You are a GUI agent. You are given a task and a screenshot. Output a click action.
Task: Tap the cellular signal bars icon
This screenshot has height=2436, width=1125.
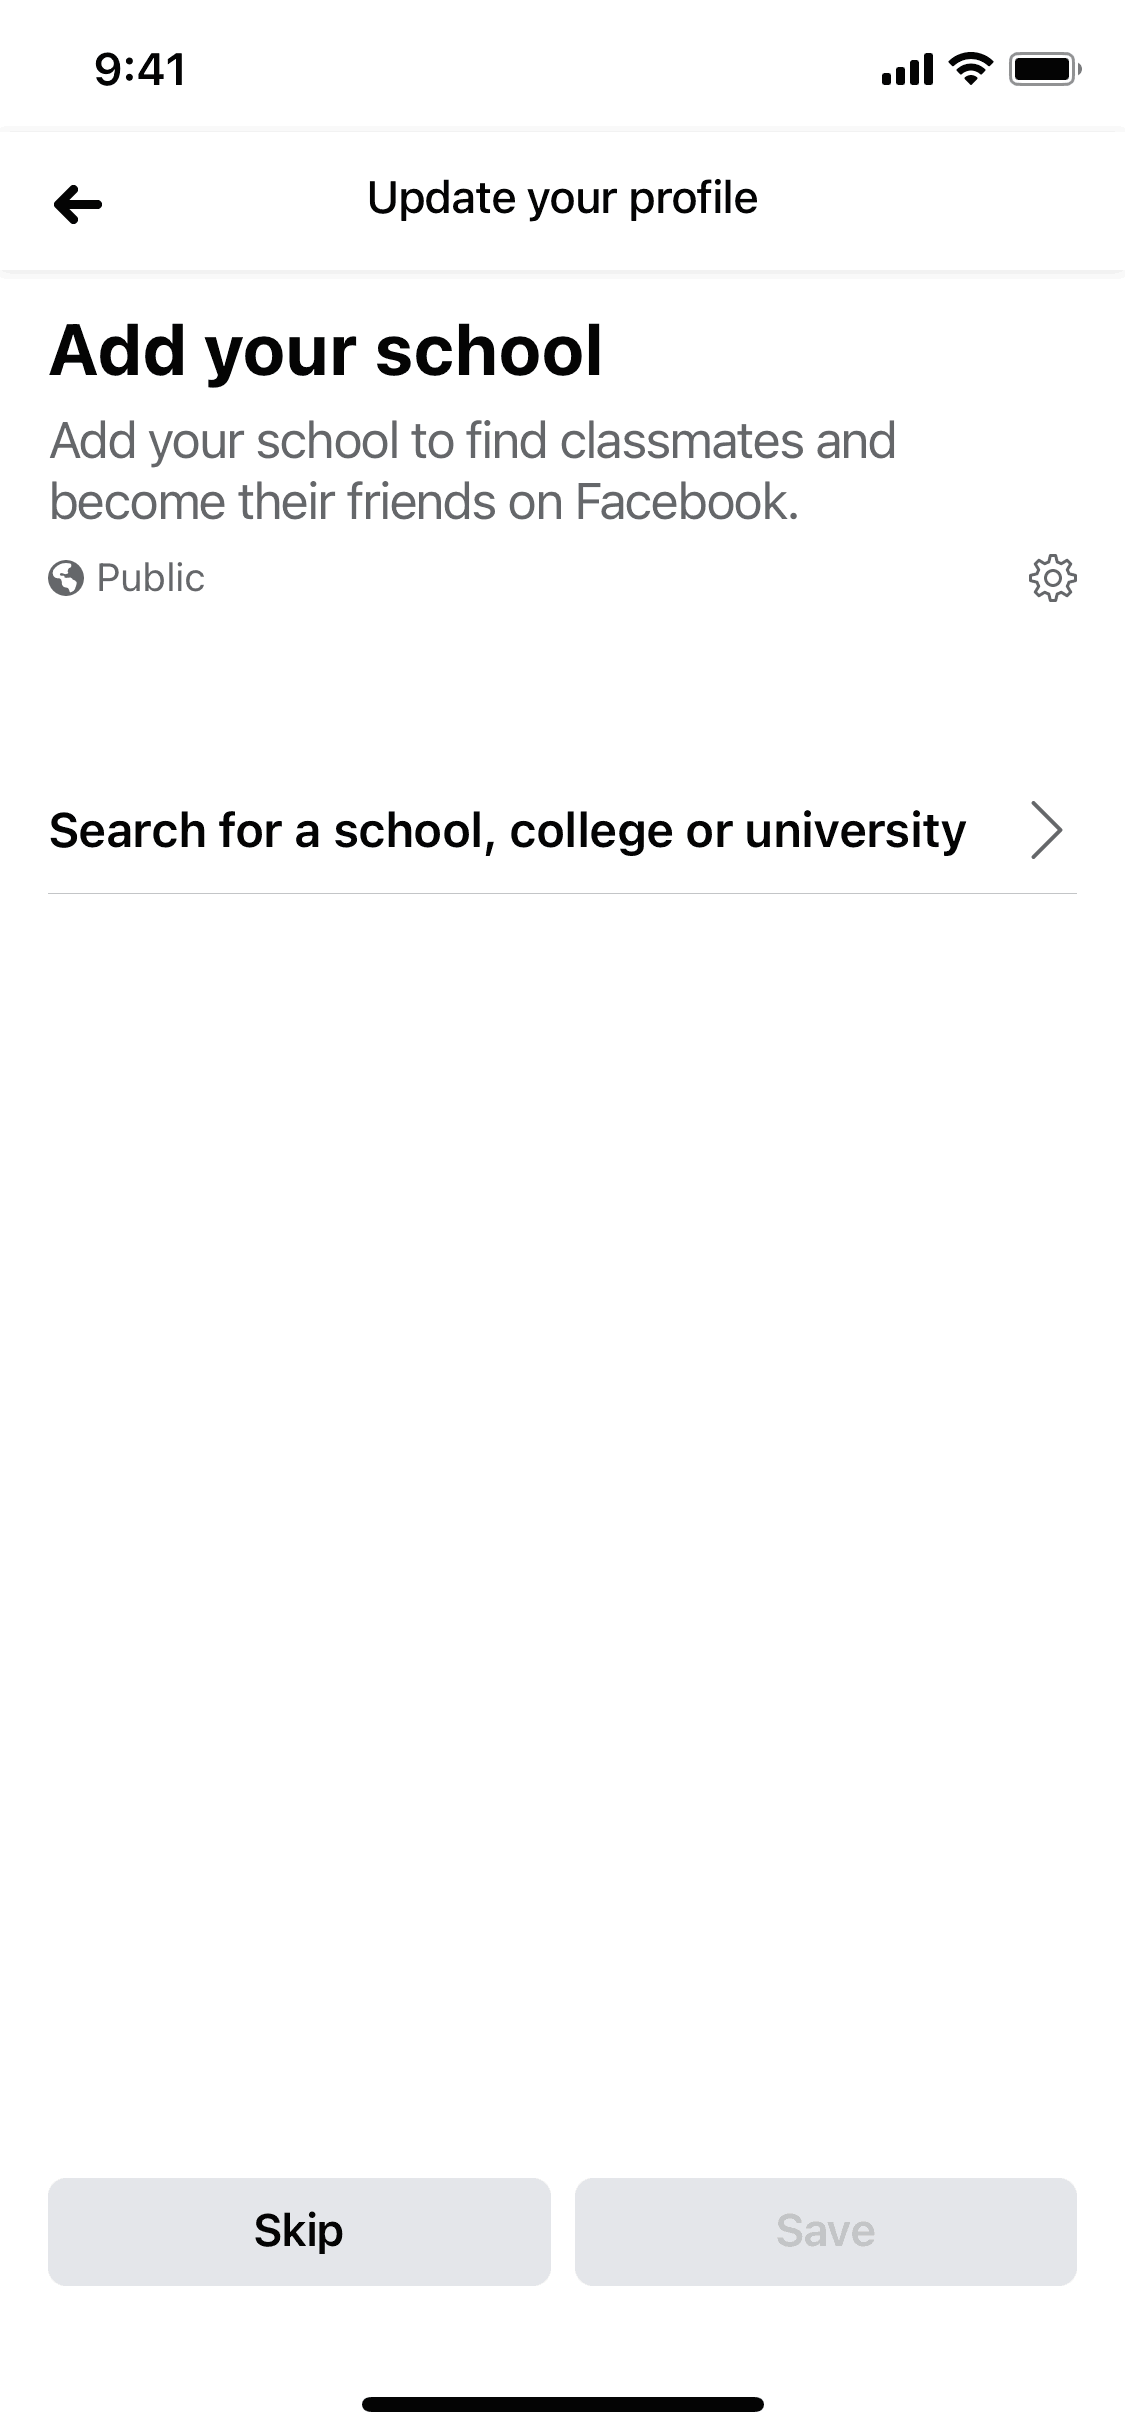(907, 70)
